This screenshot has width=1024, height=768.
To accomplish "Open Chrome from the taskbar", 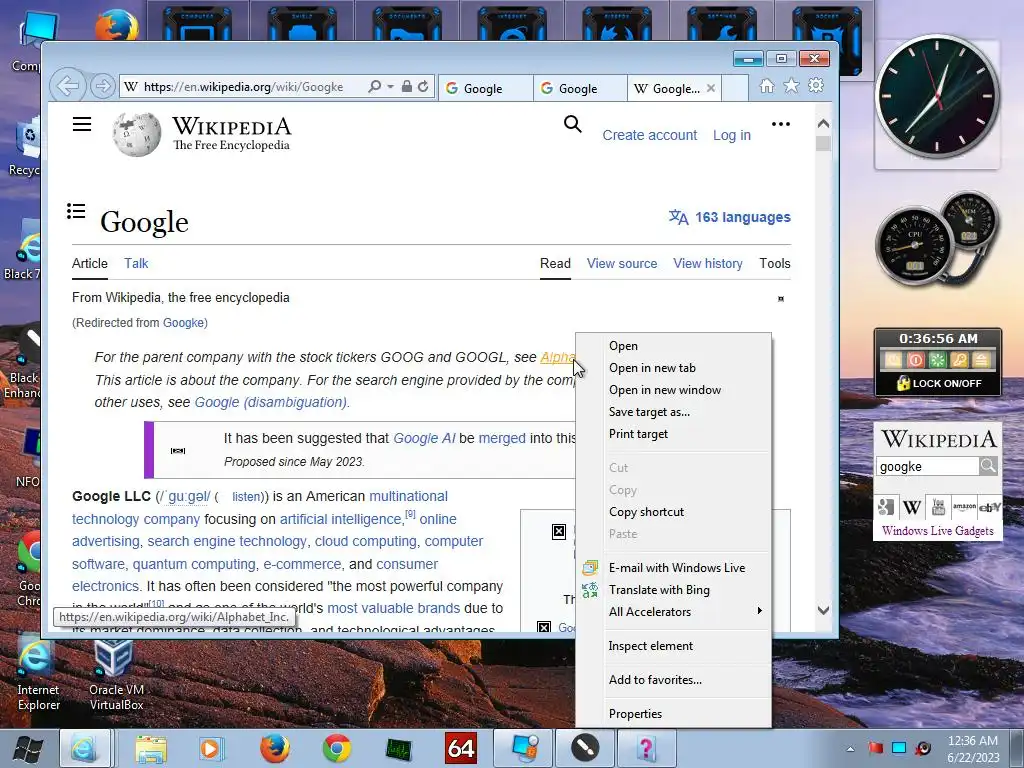I will pyautogui.click(x=336, y=748).
